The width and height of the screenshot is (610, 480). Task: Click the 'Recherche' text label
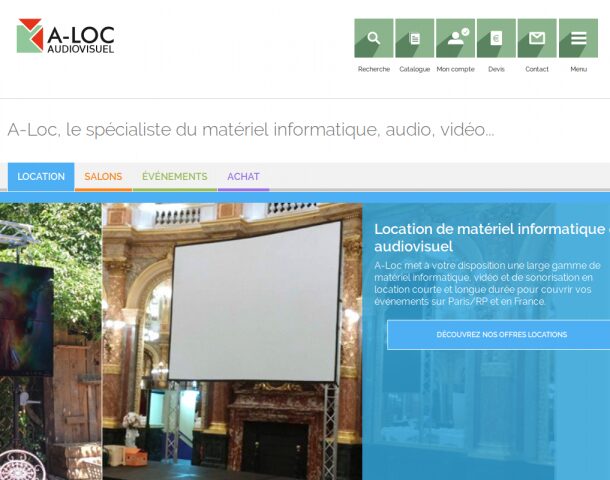click(x=373, y=69)
